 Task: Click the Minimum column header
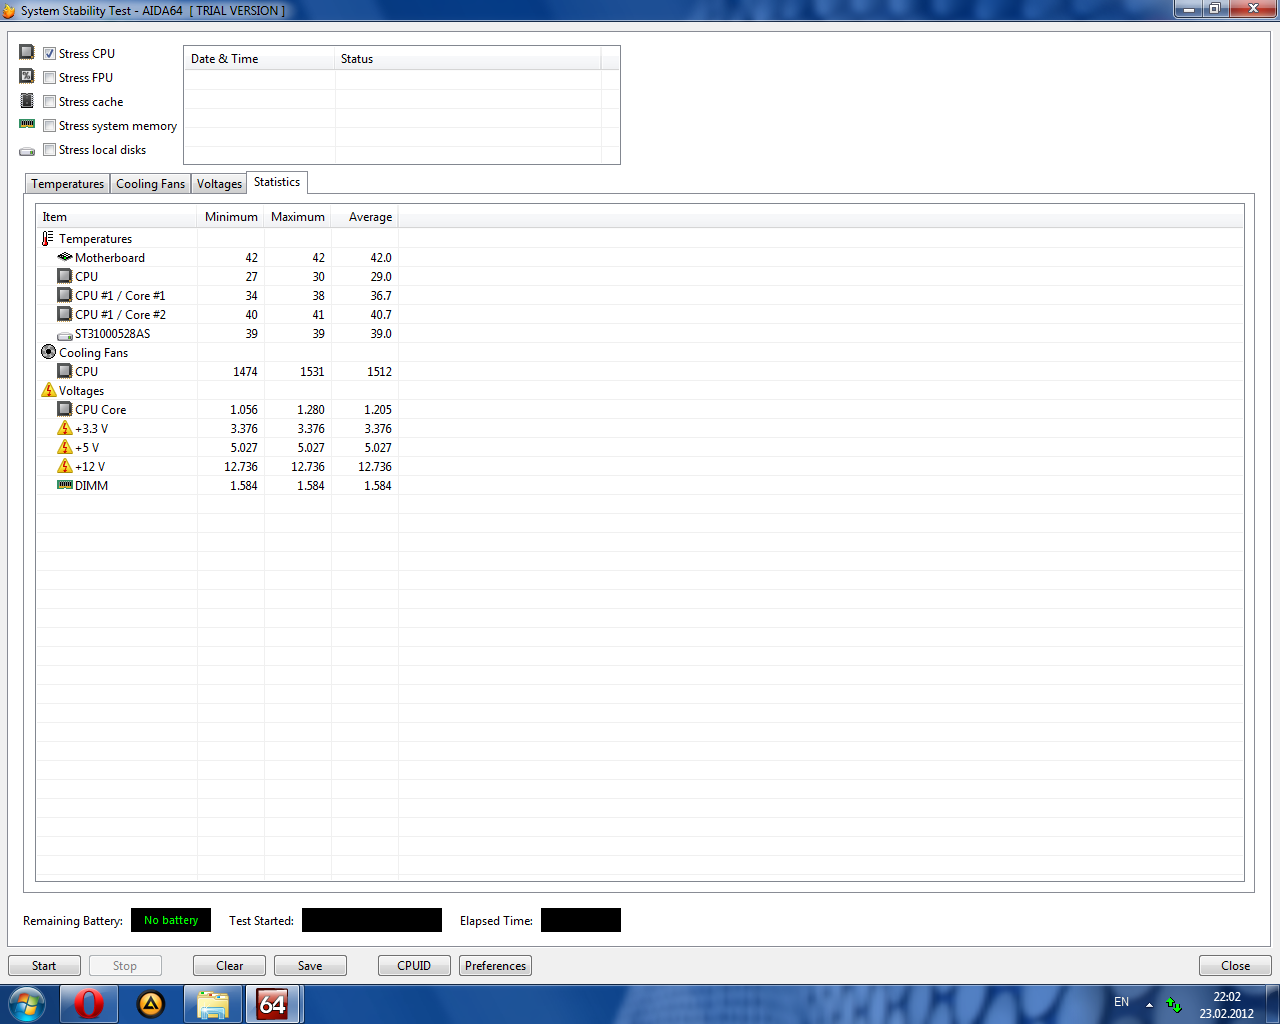tap(231, 217)
